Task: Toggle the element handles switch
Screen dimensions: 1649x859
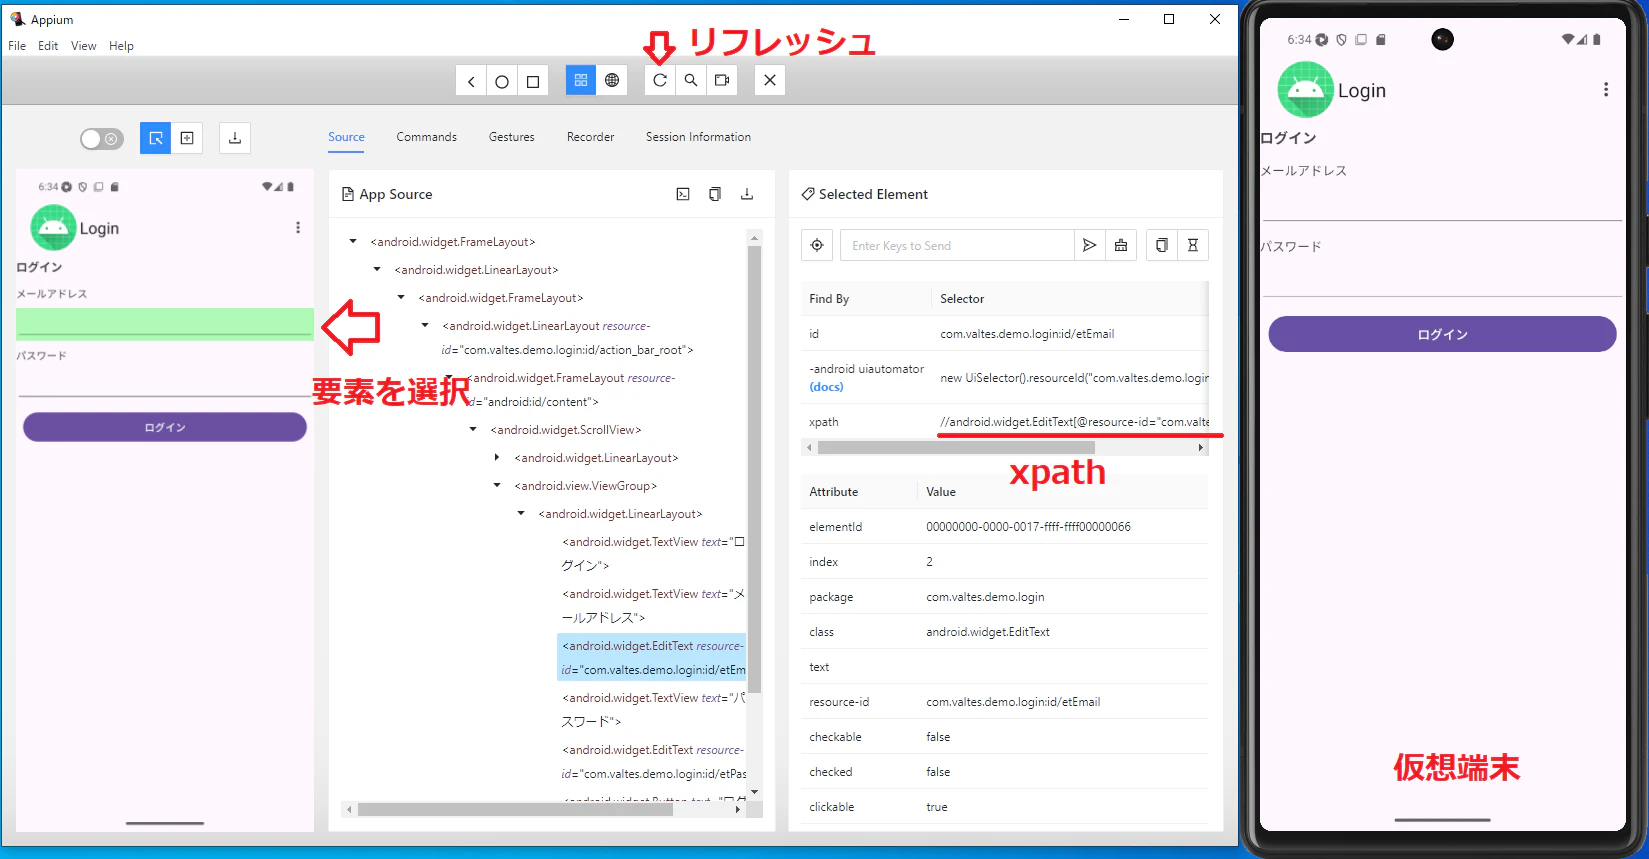Action: 101,139
